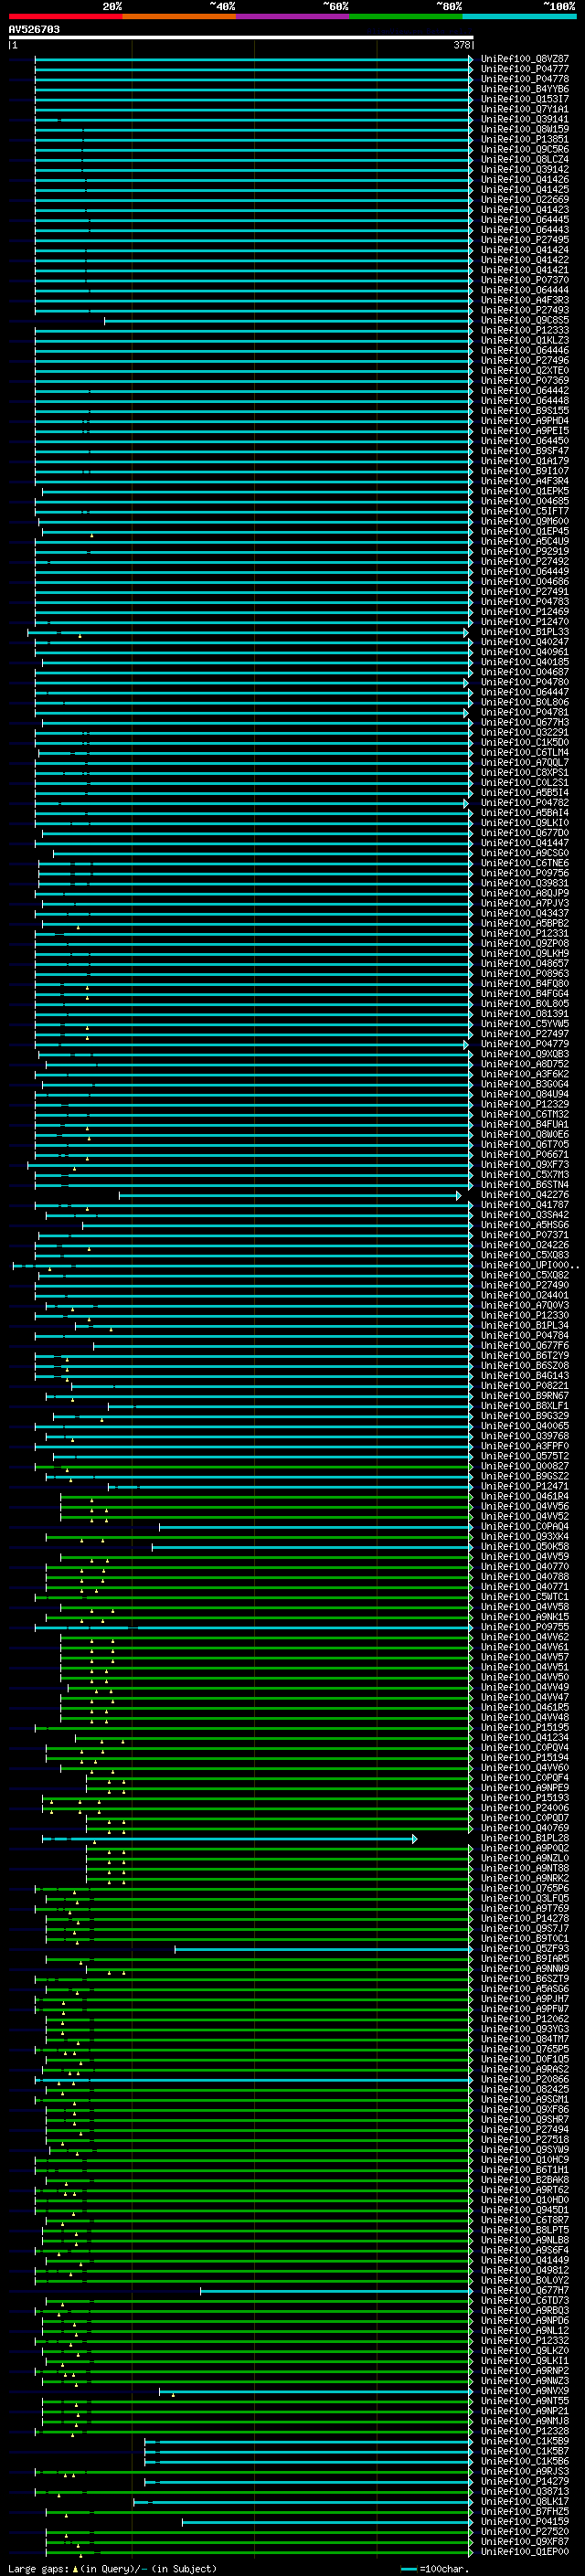Select UniRef100_Q40788 label
This screenshot has height=2576, width=585.
pyautogui.click(x=524, y=1577)
